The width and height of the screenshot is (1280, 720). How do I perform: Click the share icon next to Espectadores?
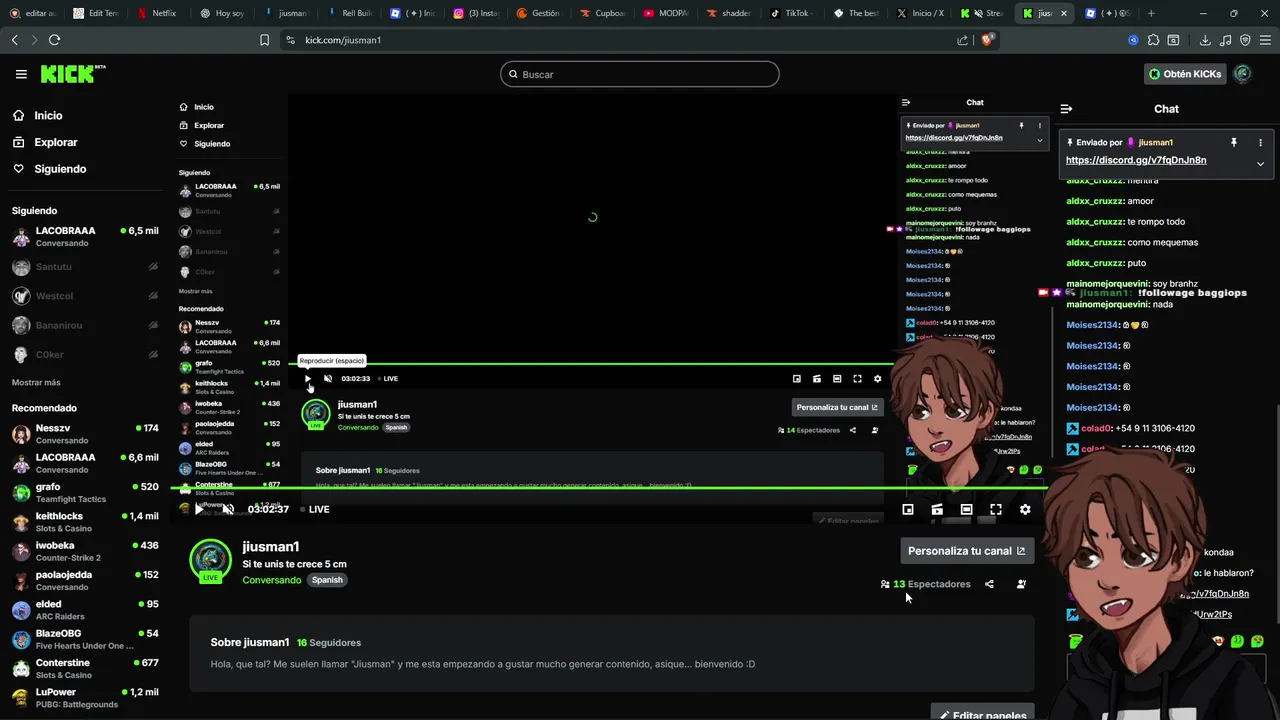tap(989, 584)
